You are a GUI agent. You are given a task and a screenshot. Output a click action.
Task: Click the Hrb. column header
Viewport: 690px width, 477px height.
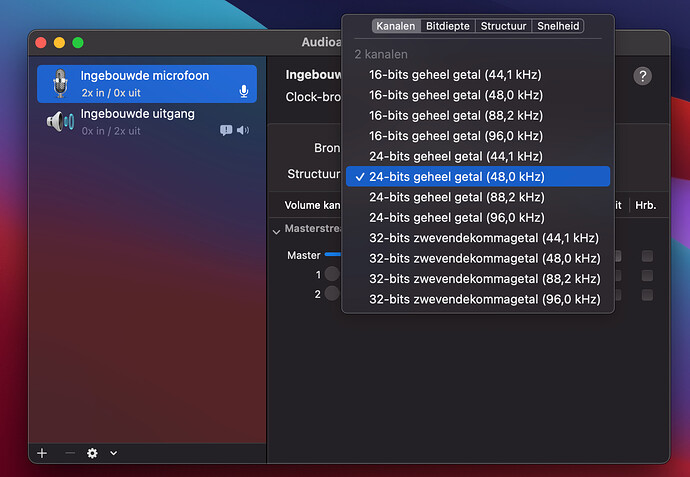(x=646, y=205)
